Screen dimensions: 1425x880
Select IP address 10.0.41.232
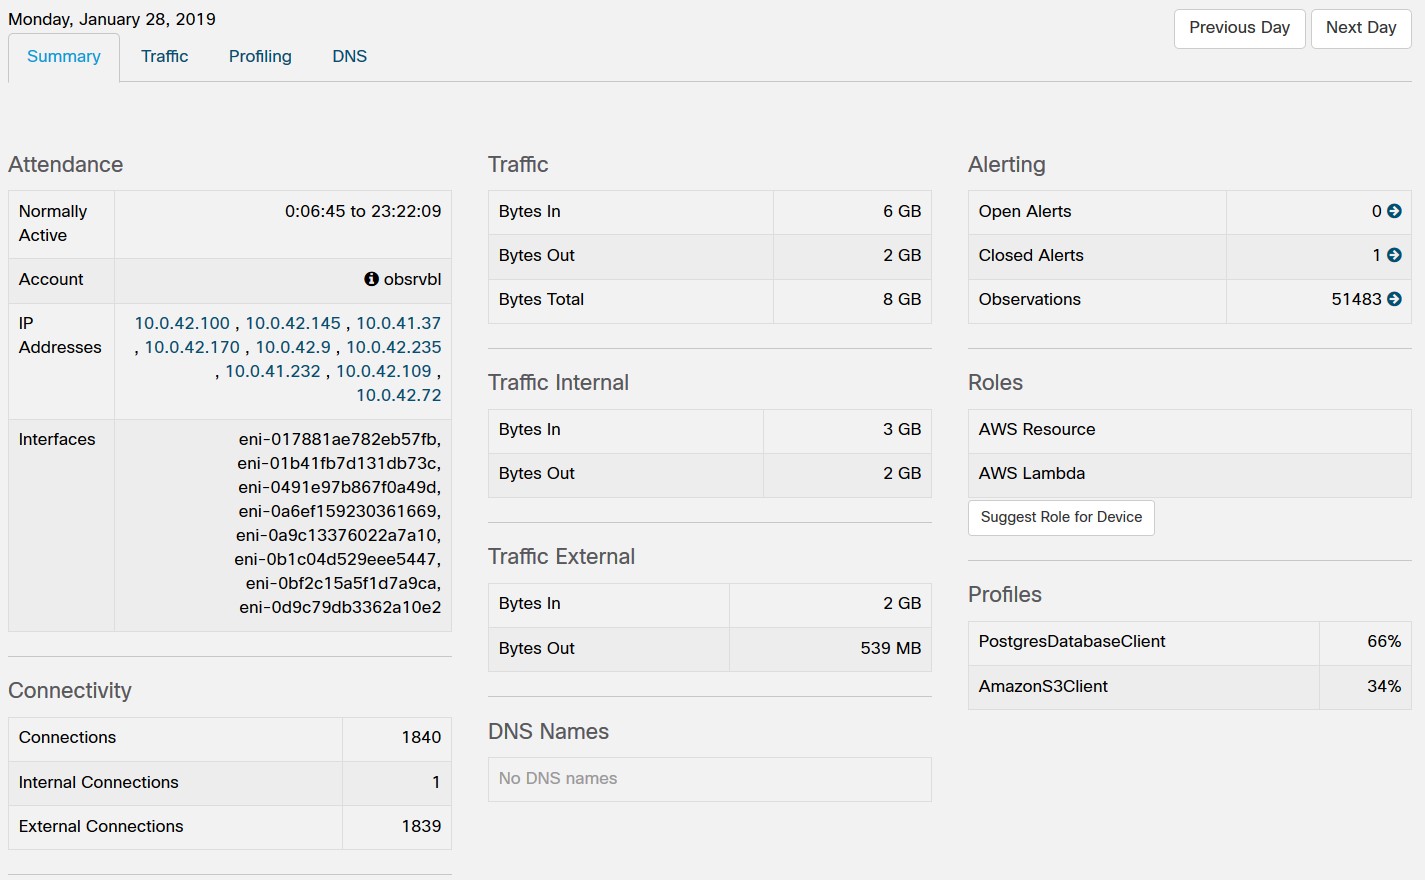[x=272, y=371]
